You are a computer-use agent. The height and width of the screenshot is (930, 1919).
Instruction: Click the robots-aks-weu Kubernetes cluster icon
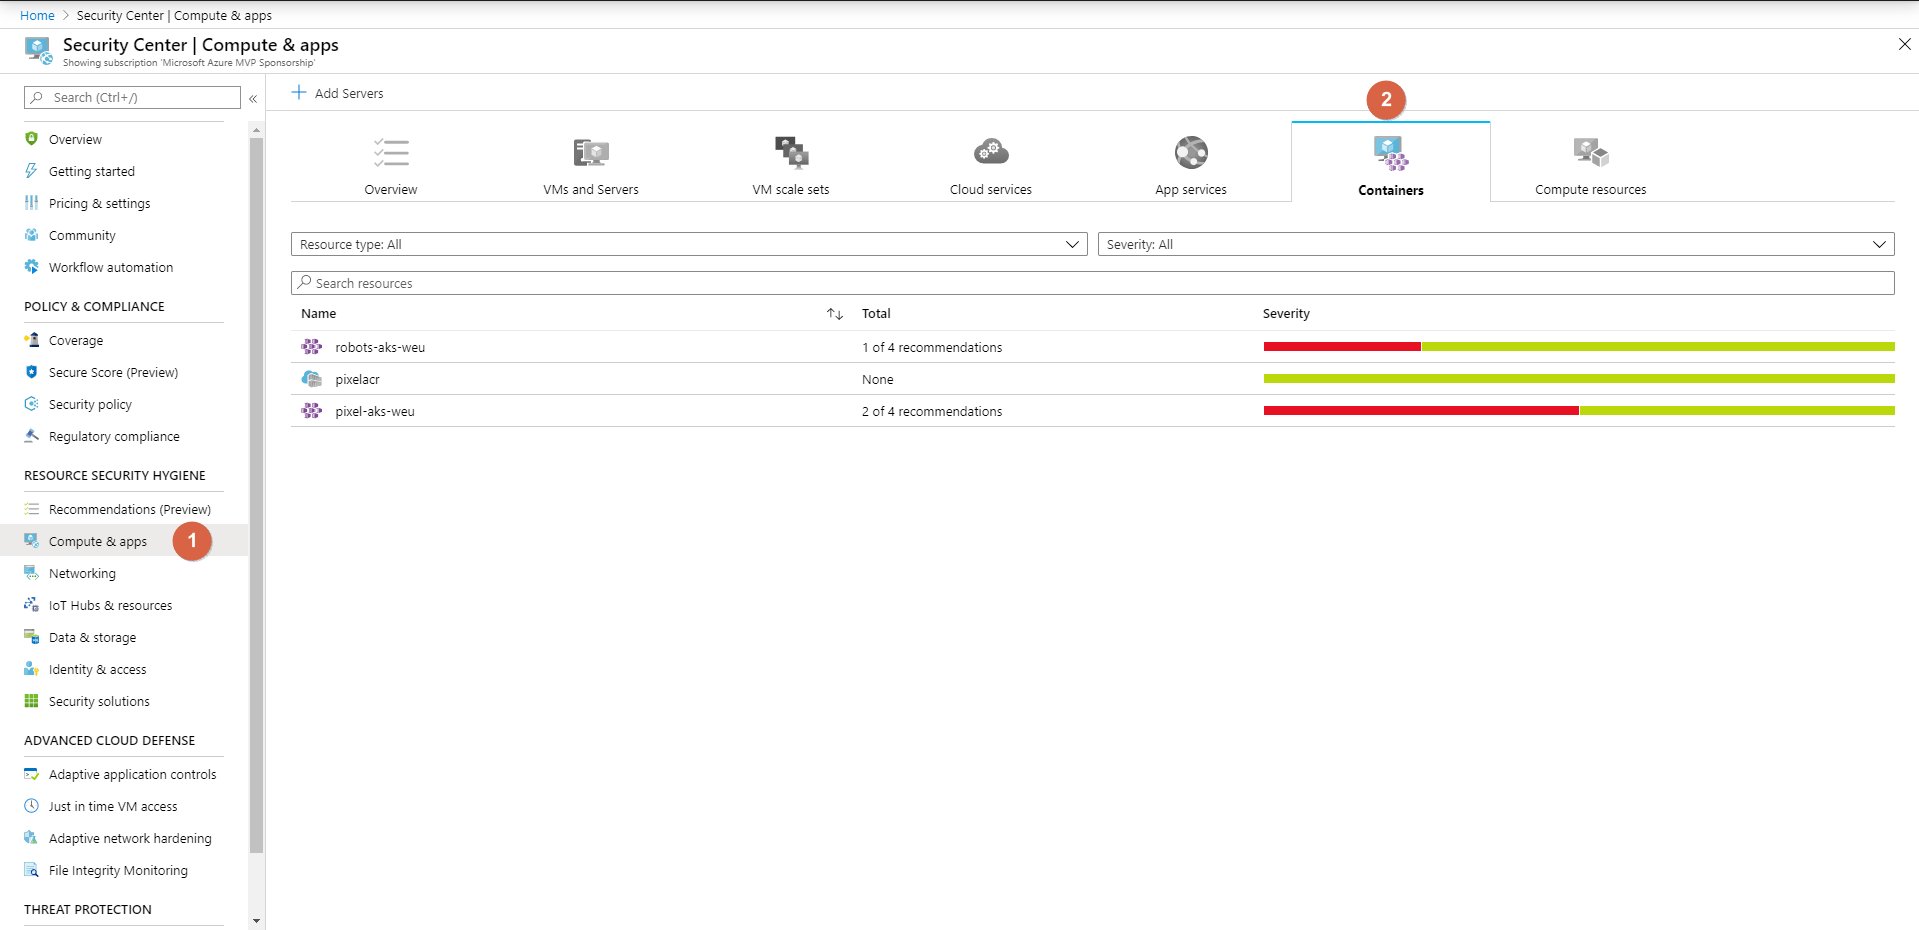pos(312,347)
